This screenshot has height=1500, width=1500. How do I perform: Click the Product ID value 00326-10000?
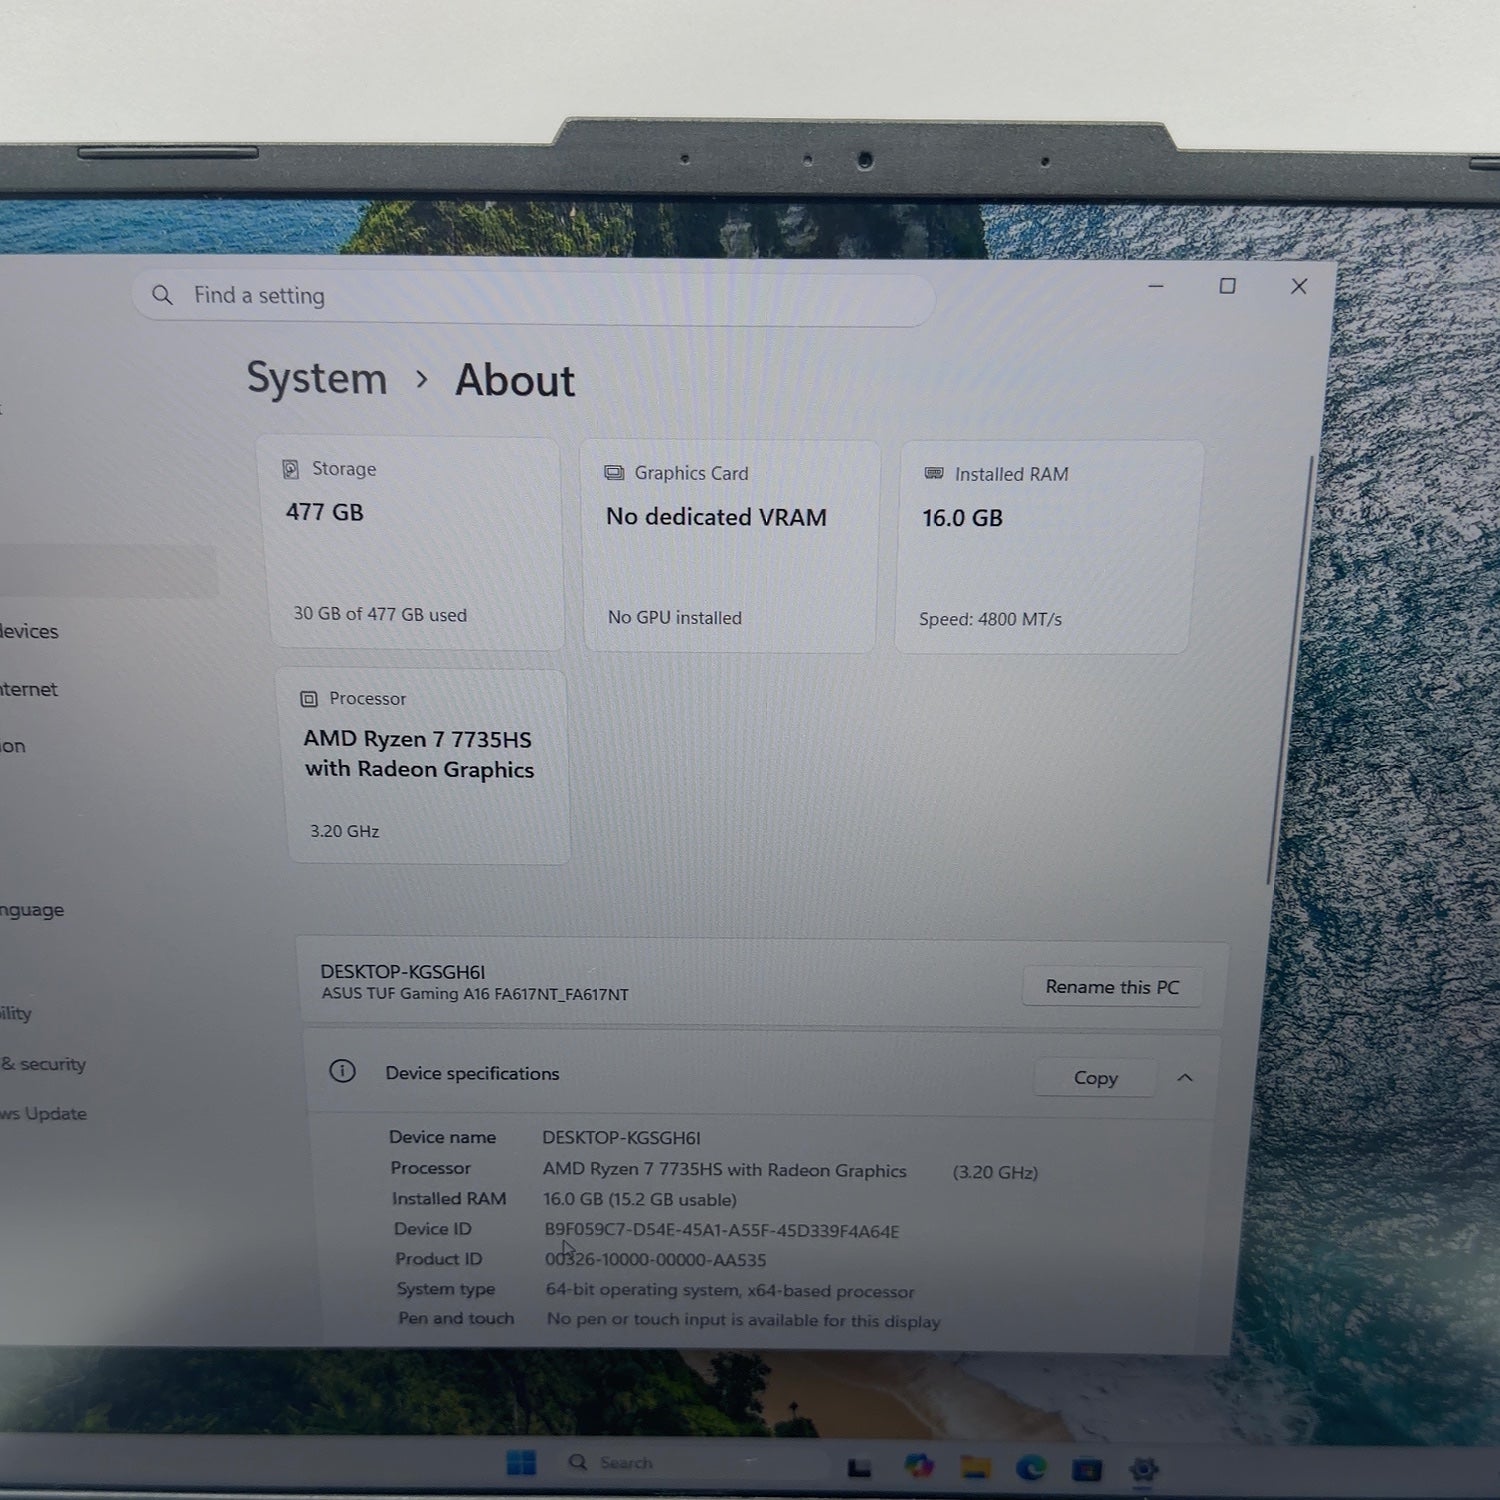[656, 1260]
